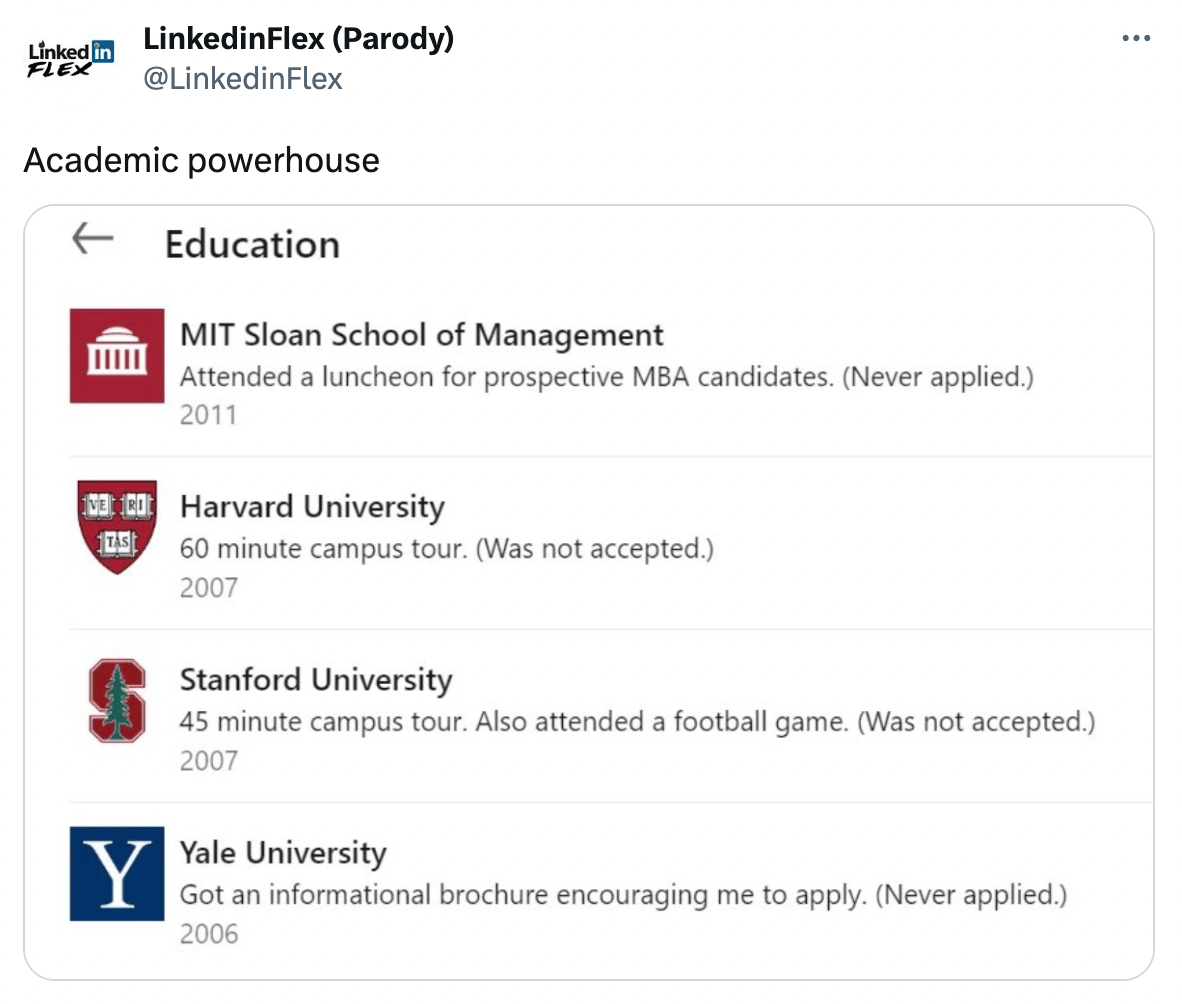Click the 2011 year under MIT Sloan
The image size is (1182, 1004).
[x=208, y=414]
